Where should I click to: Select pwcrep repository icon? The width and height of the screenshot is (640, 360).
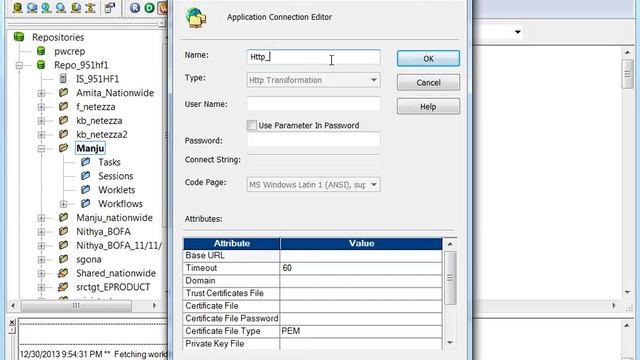coord(41,51)
